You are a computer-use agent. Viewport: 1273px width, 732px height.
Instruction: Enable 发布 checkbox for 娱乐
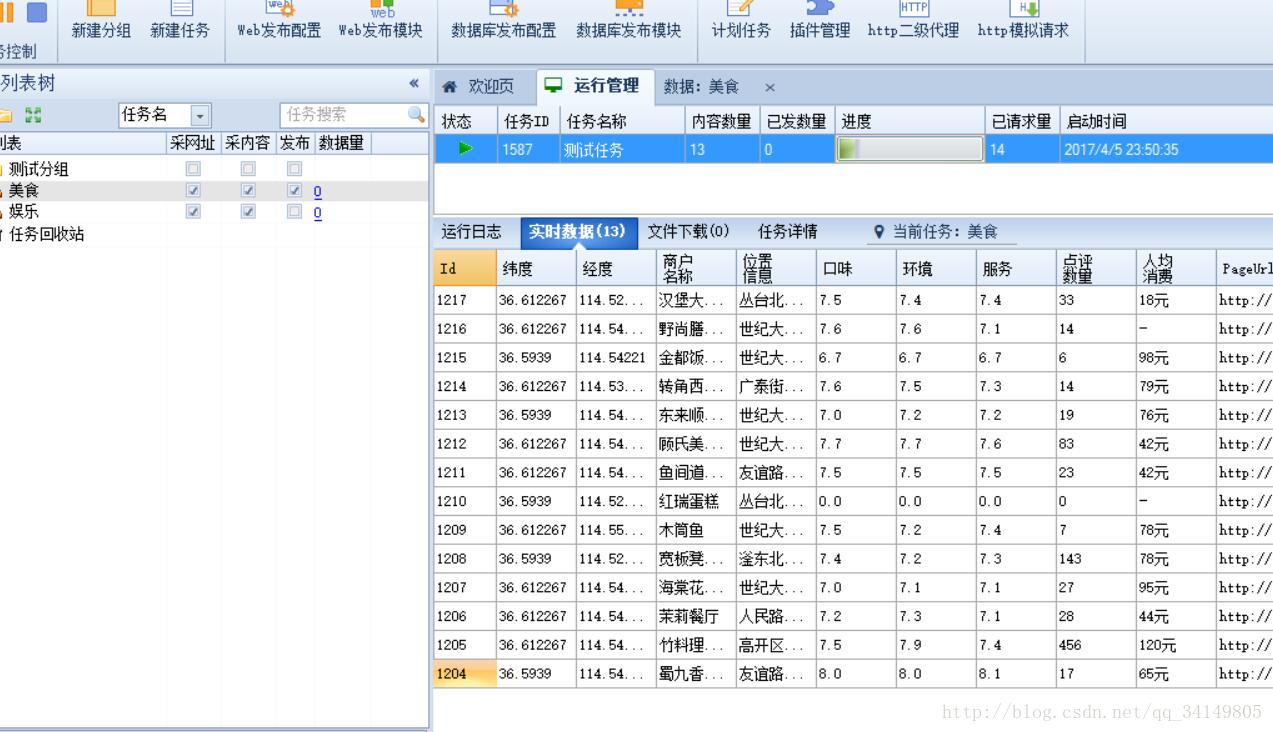point(294,211)
